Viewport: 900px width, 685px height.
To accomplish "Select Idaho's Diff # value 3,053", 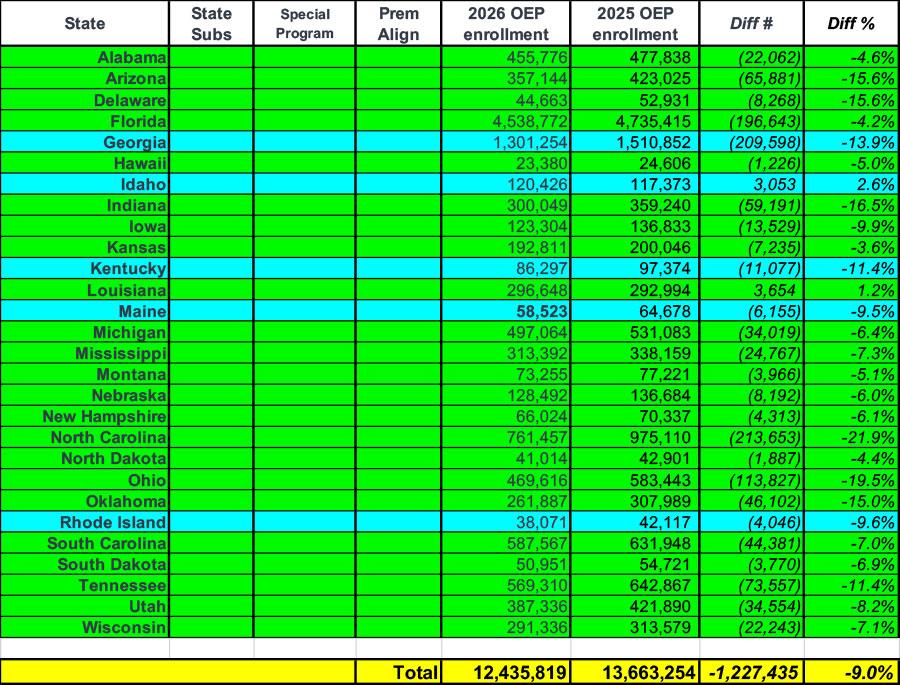I will (x=767, y=184).
